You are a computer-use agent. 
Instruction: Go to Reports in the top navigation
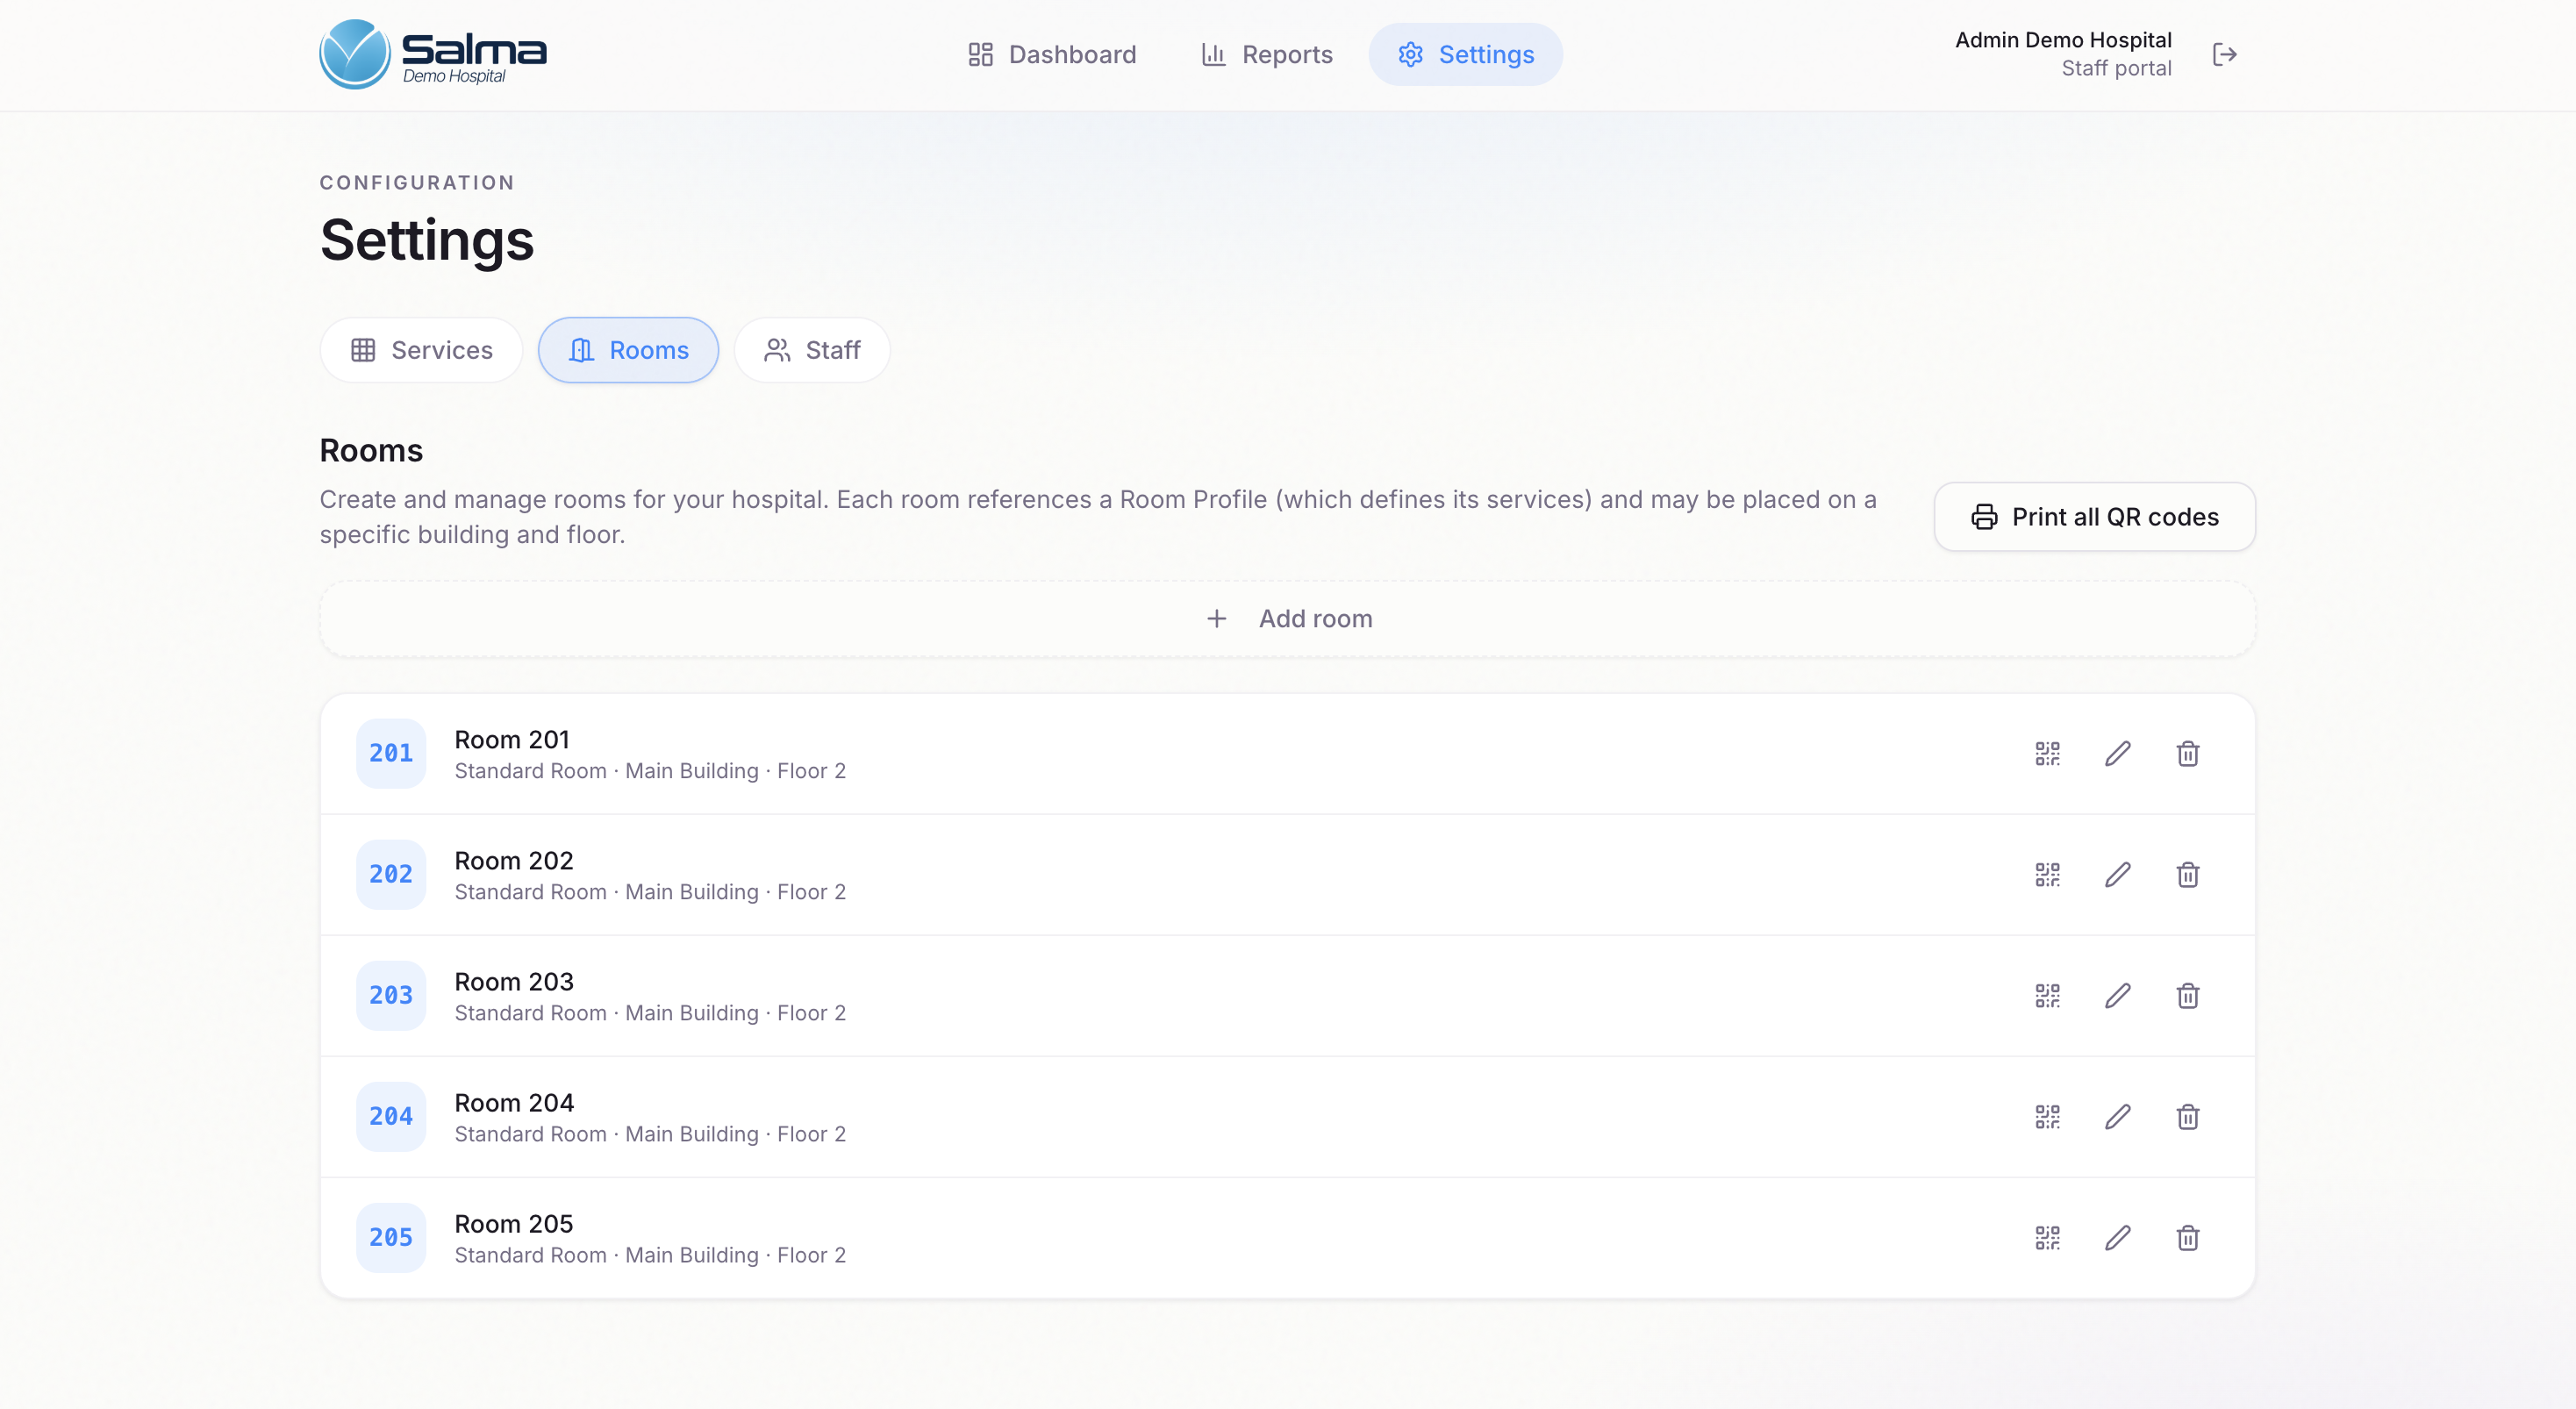(1267, 54)
